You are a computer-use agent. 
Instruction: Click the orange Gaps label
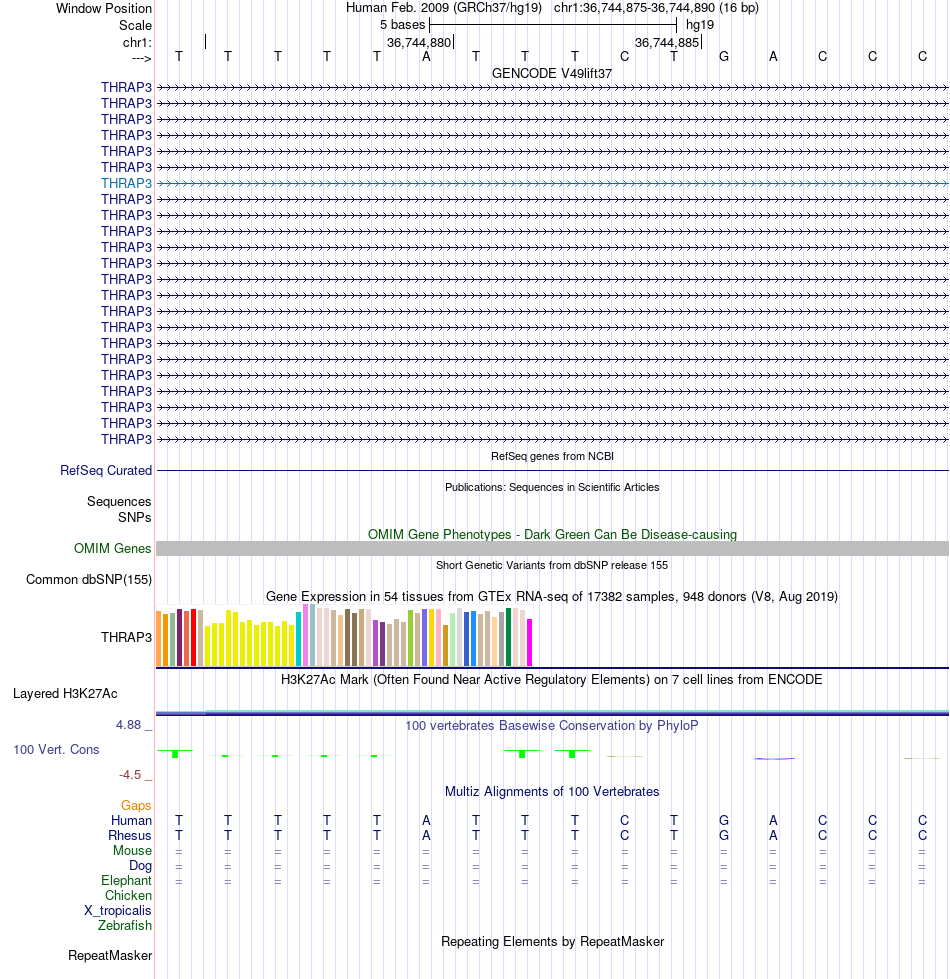click(136, 805)
